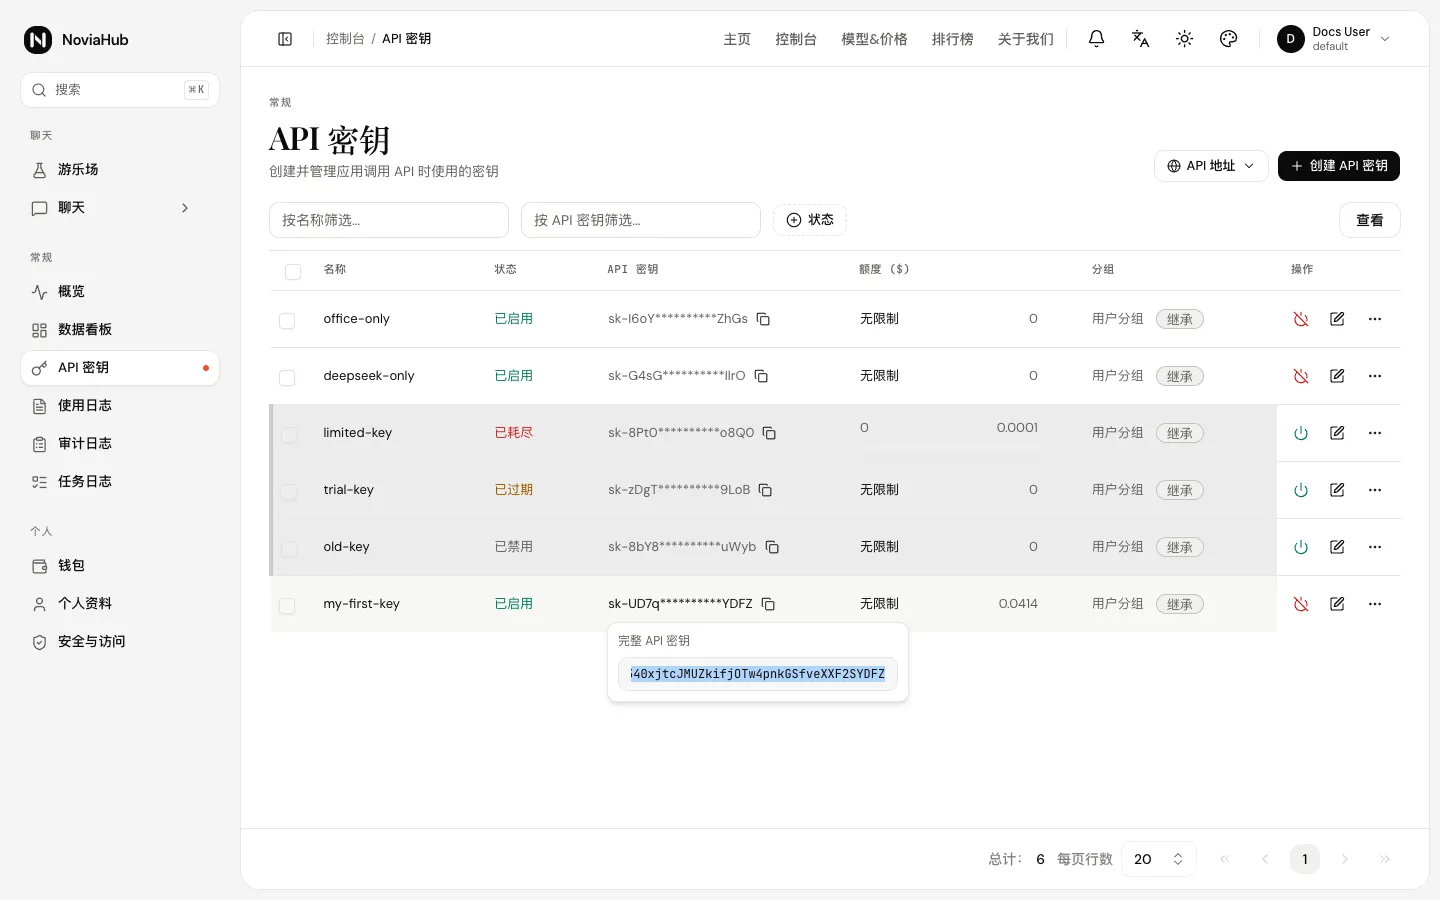The width and height of the screenshot is (1440, 900).
Task: Copy the office-only API key
Action: click(763, 319)
